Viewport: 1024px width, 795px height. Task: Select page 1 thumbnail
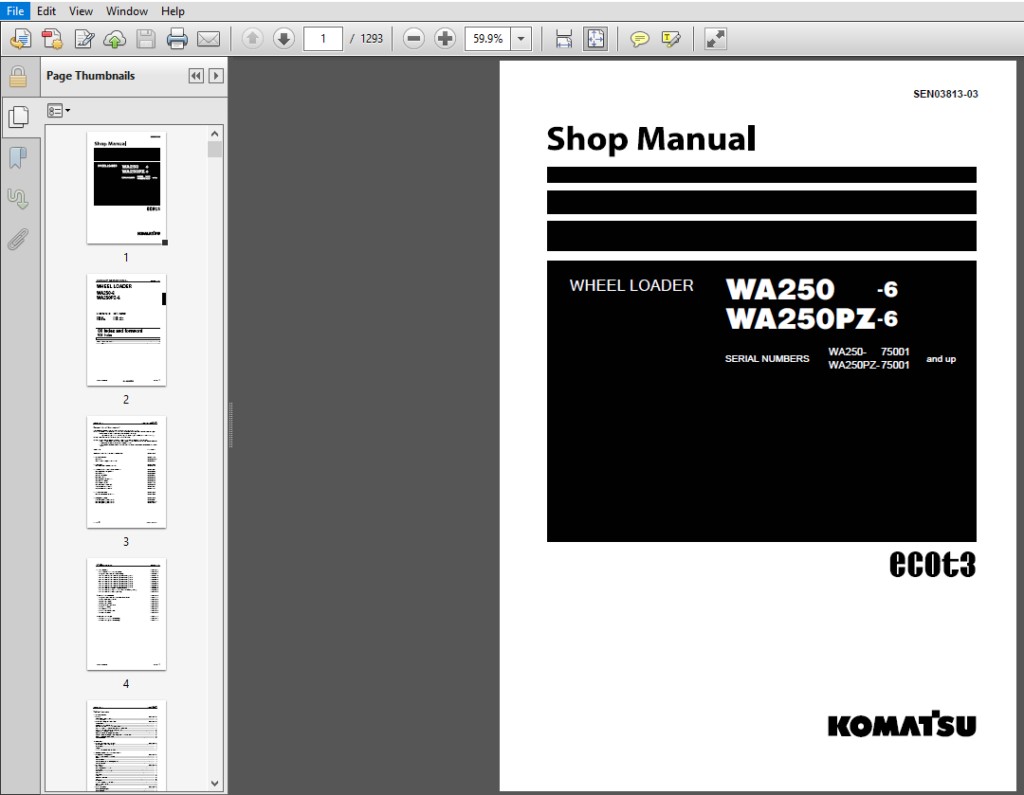(x=127, y=188)
